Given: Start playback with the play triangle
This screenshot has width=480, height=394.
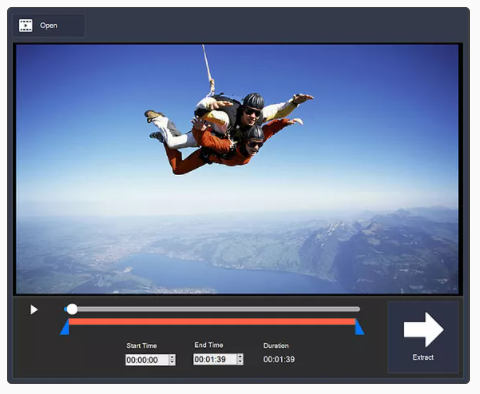Looking at the screenshot, I should pyautogui.click(x=34, y=310).
